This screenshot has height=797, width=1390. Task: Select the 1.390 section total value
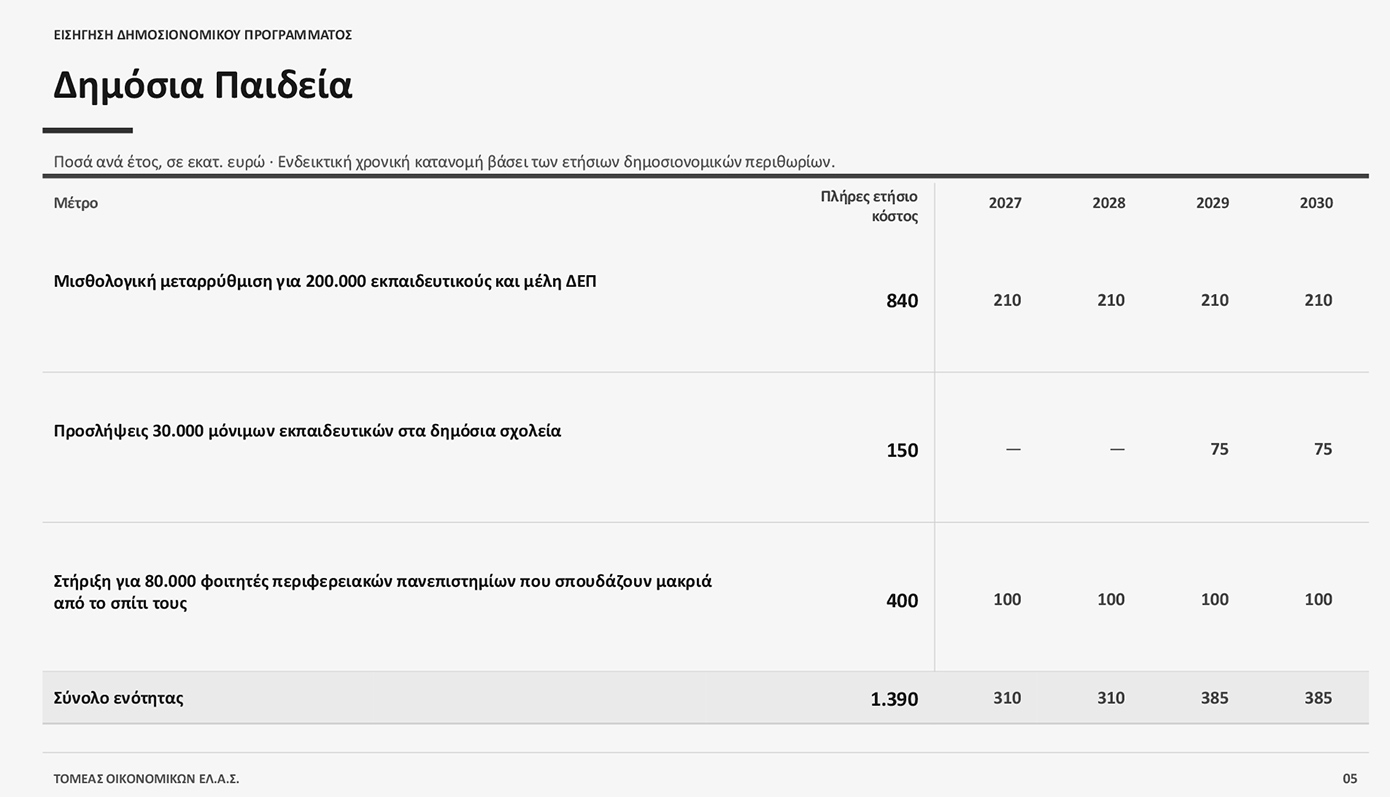pyautogui.click(x=894, y=699)
